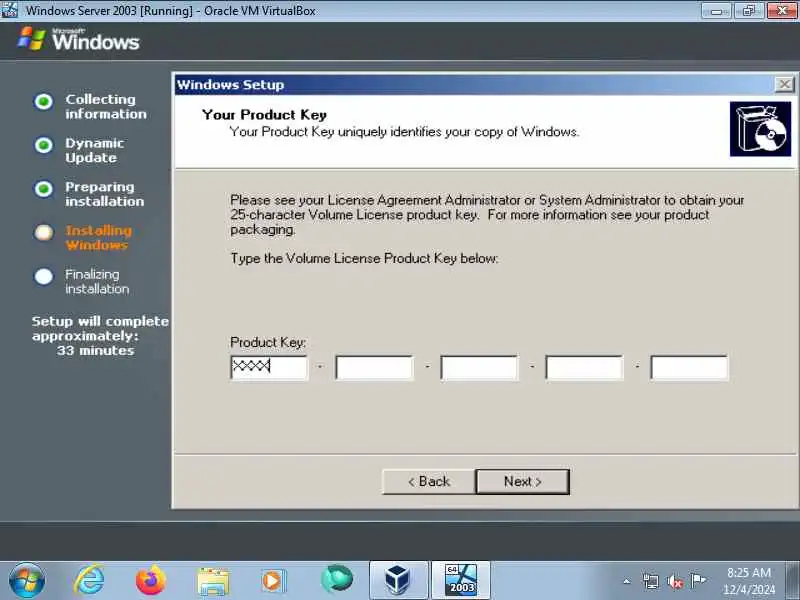Image resolution: width=800 pixels, height=600 pixels.
Task: Click the Show desktop button
Action: click(793, 581)
